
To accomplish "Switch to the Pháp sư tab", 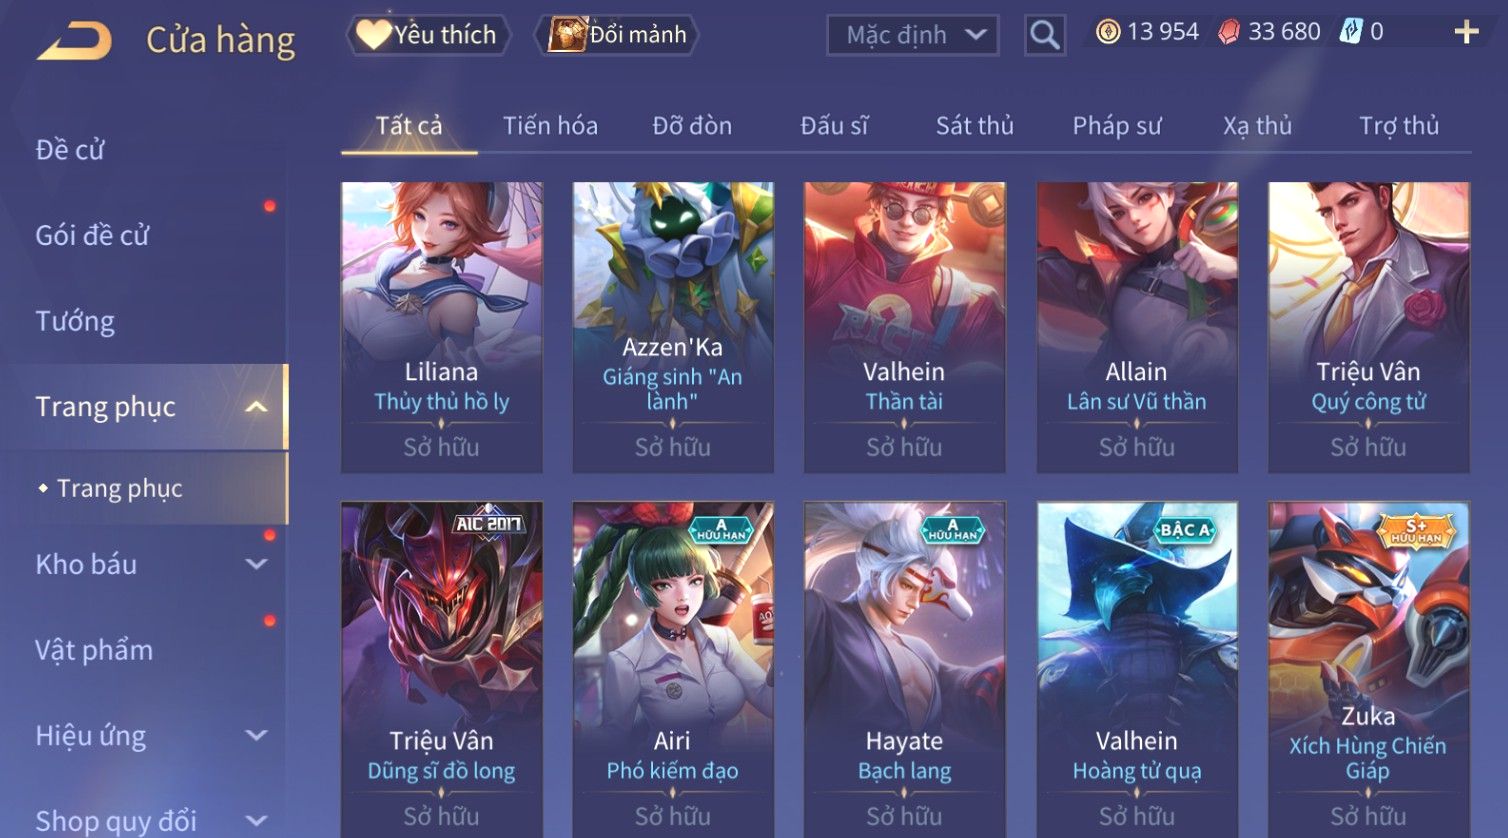I will pyautogui.click(x=1117, y=126).
